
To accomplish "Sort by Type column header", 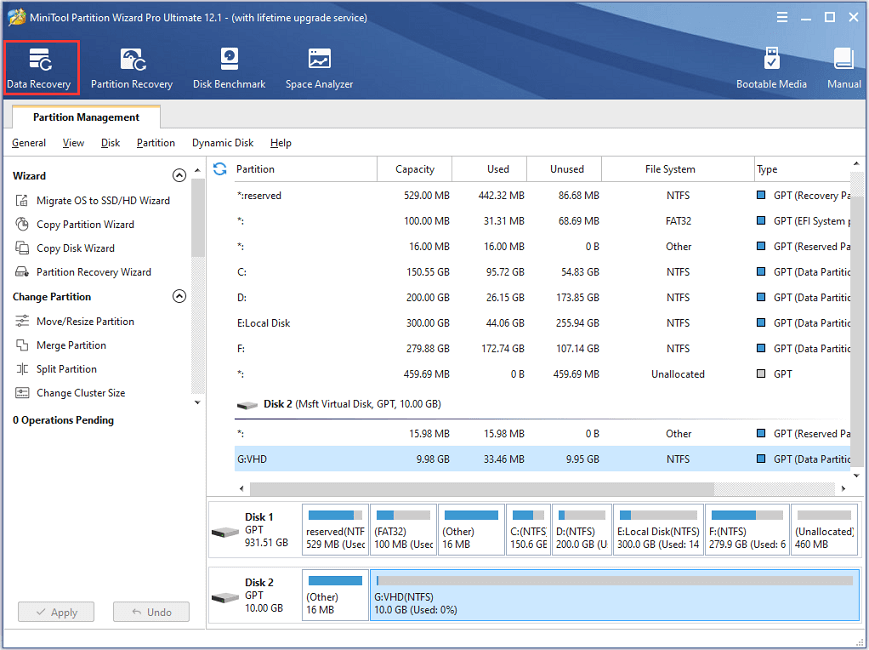I will 802,169.
